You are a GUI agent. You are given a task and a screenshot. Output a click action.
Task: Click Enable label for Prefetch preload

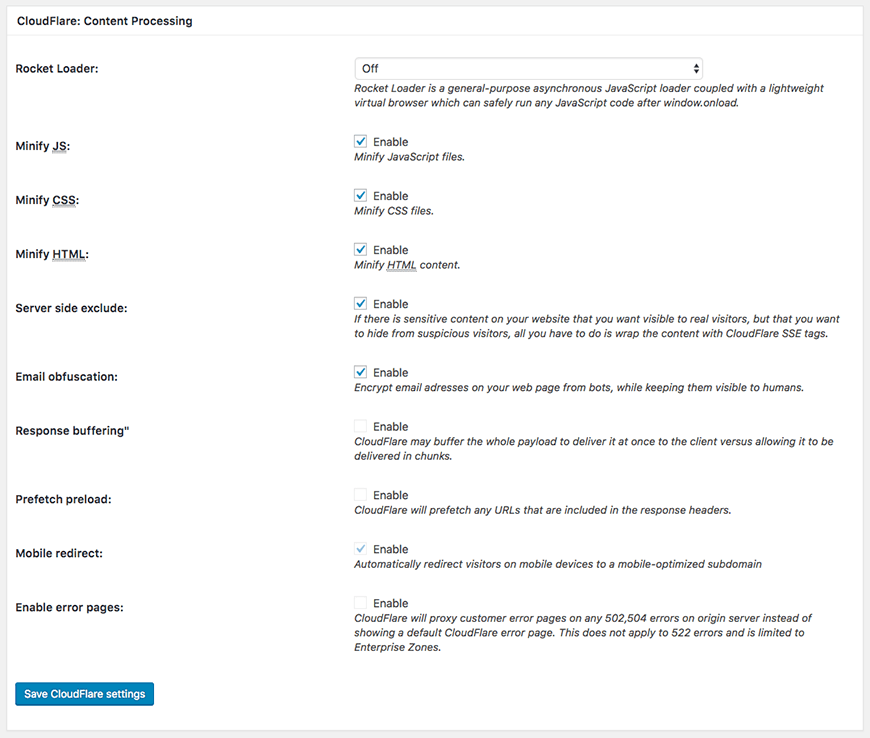pos(391,495)
